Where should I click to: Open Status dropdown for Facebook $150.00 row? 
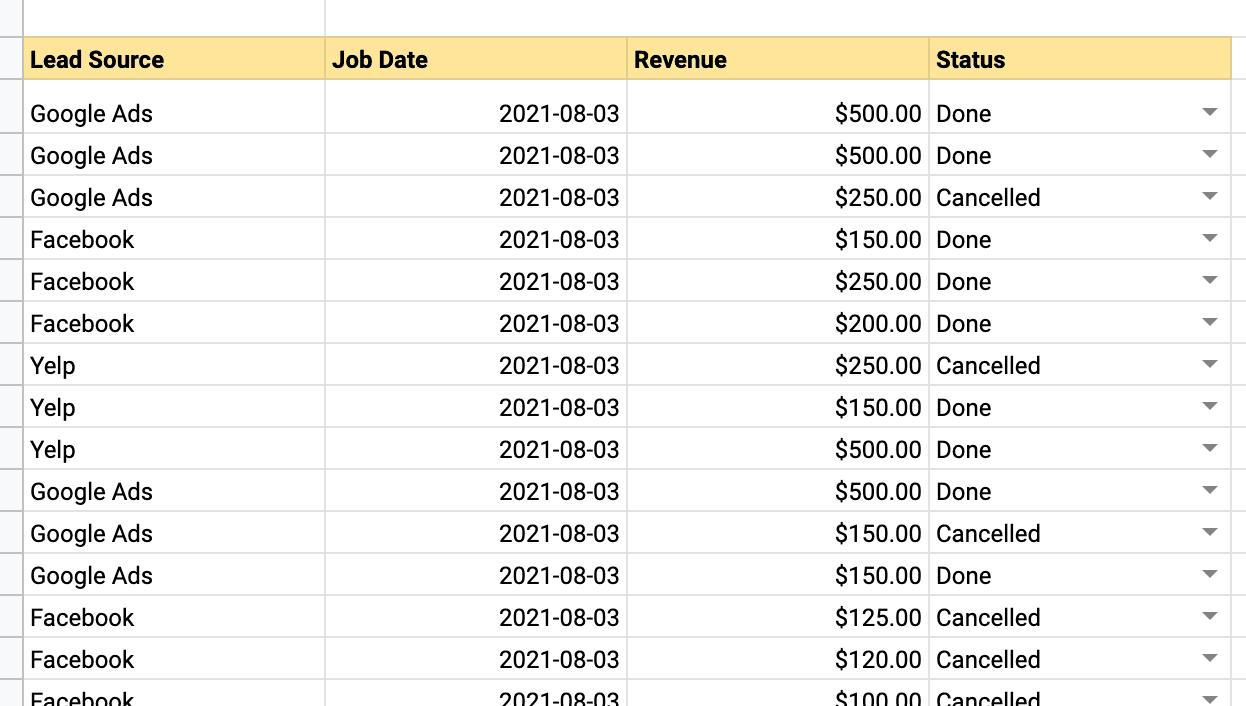[x=1210, y=238]
